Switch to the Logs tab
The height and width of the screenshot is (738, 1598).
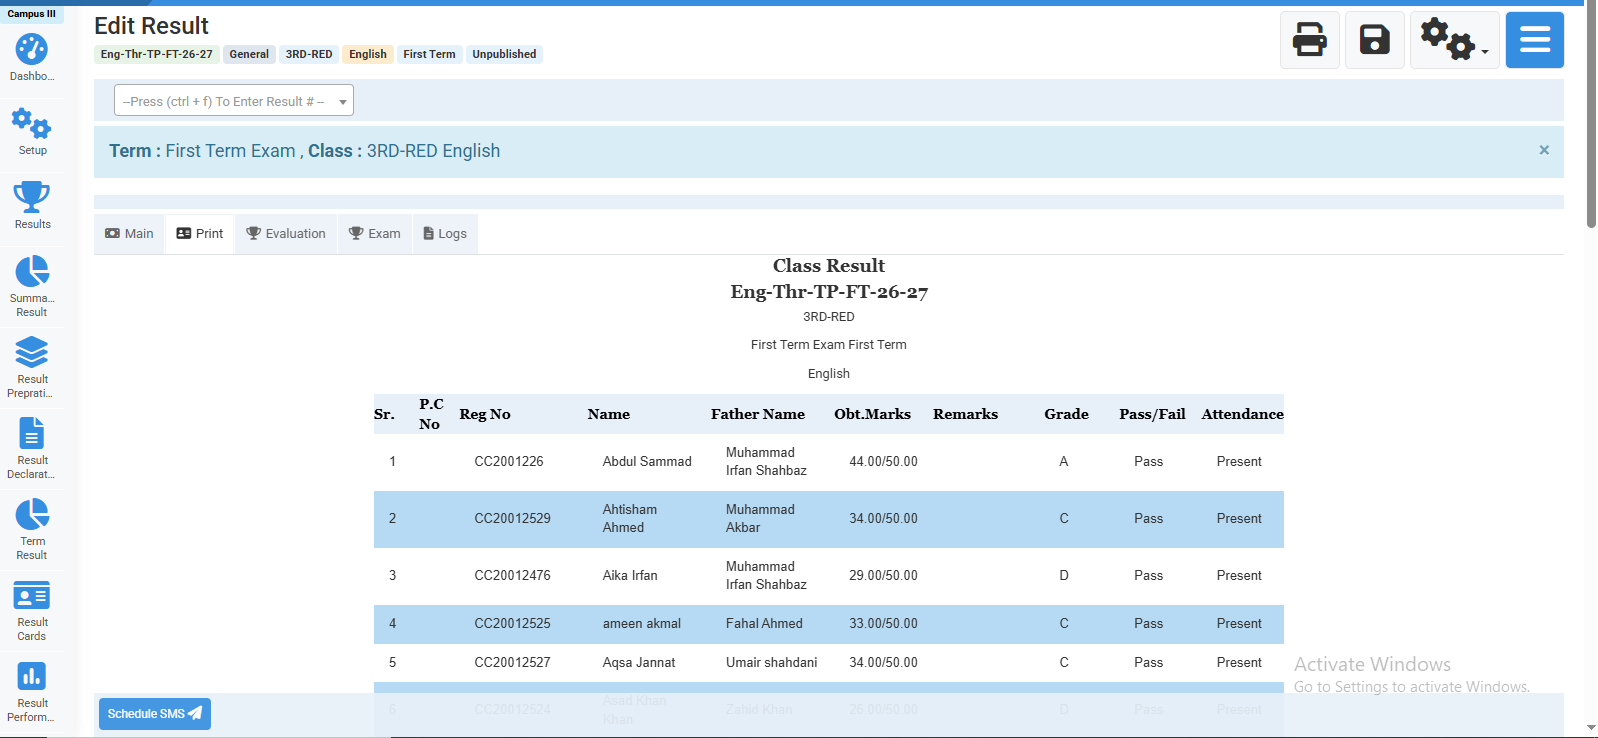click(x=445, y=234)
